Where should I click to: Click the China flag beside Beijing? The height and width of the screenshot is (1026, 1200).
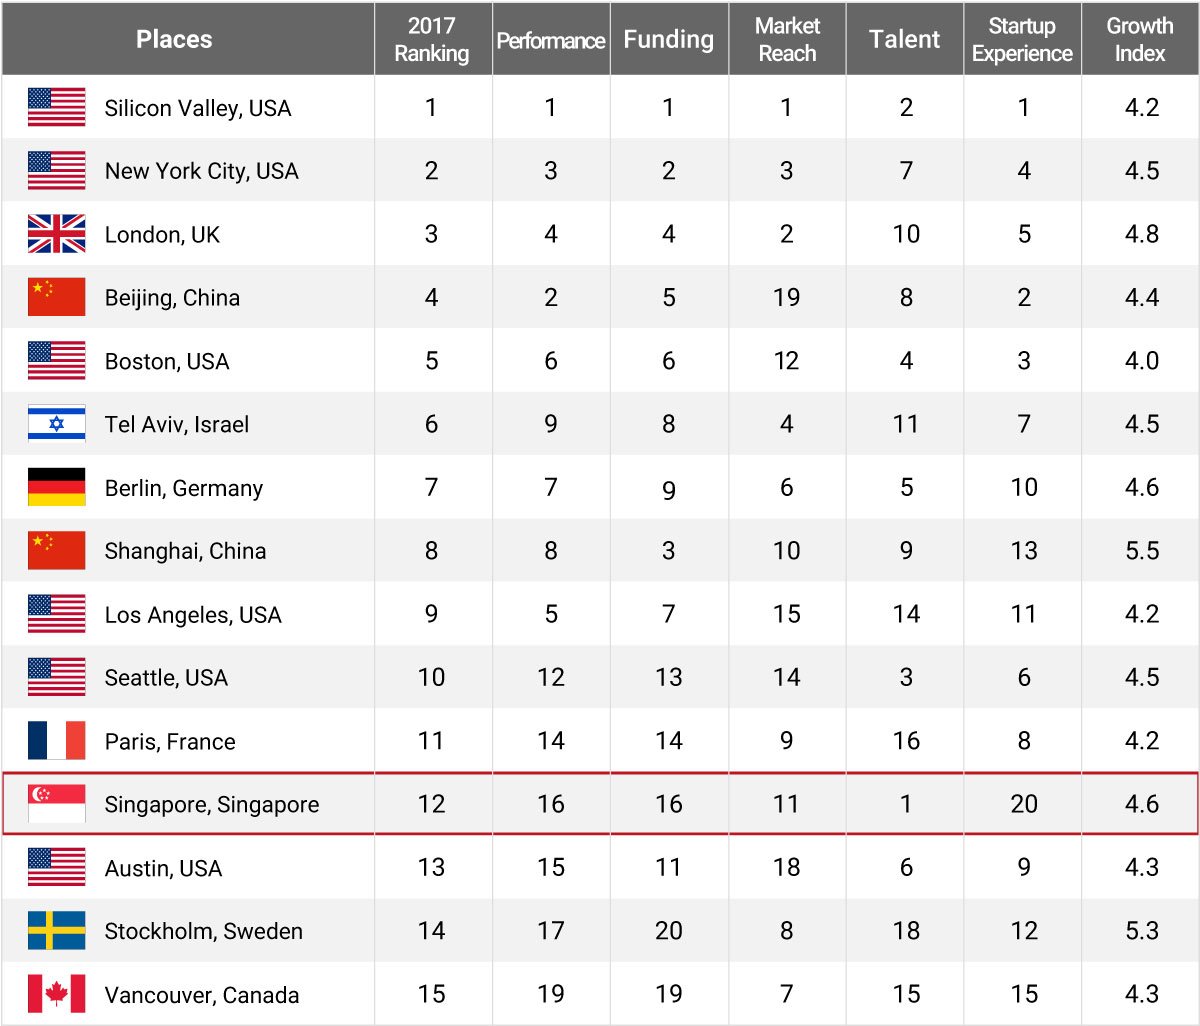[56, 297]
